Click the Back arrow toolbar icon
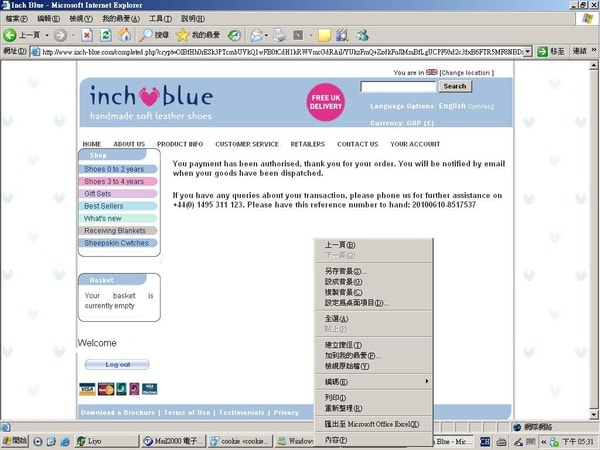 click(10, 35)
